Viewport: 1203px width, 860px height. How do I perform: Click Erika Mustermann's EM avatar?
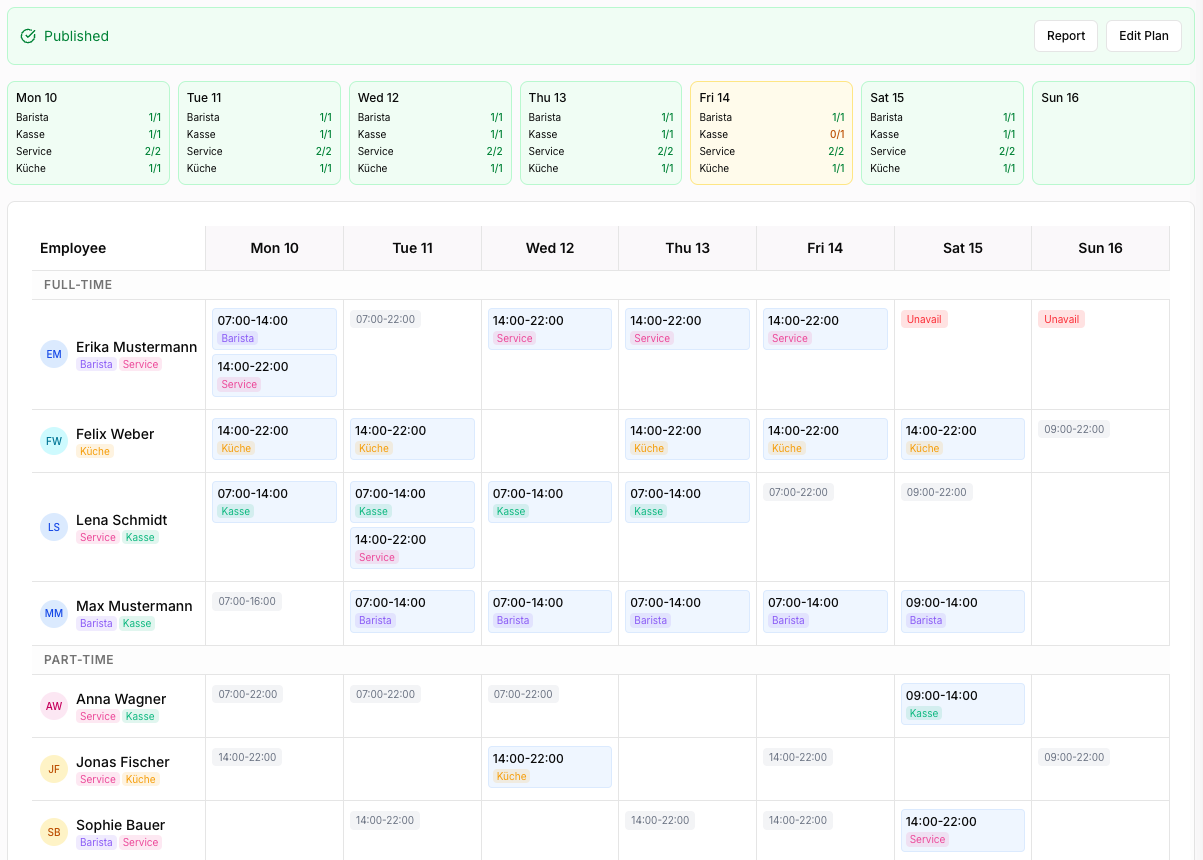point(54,354)
